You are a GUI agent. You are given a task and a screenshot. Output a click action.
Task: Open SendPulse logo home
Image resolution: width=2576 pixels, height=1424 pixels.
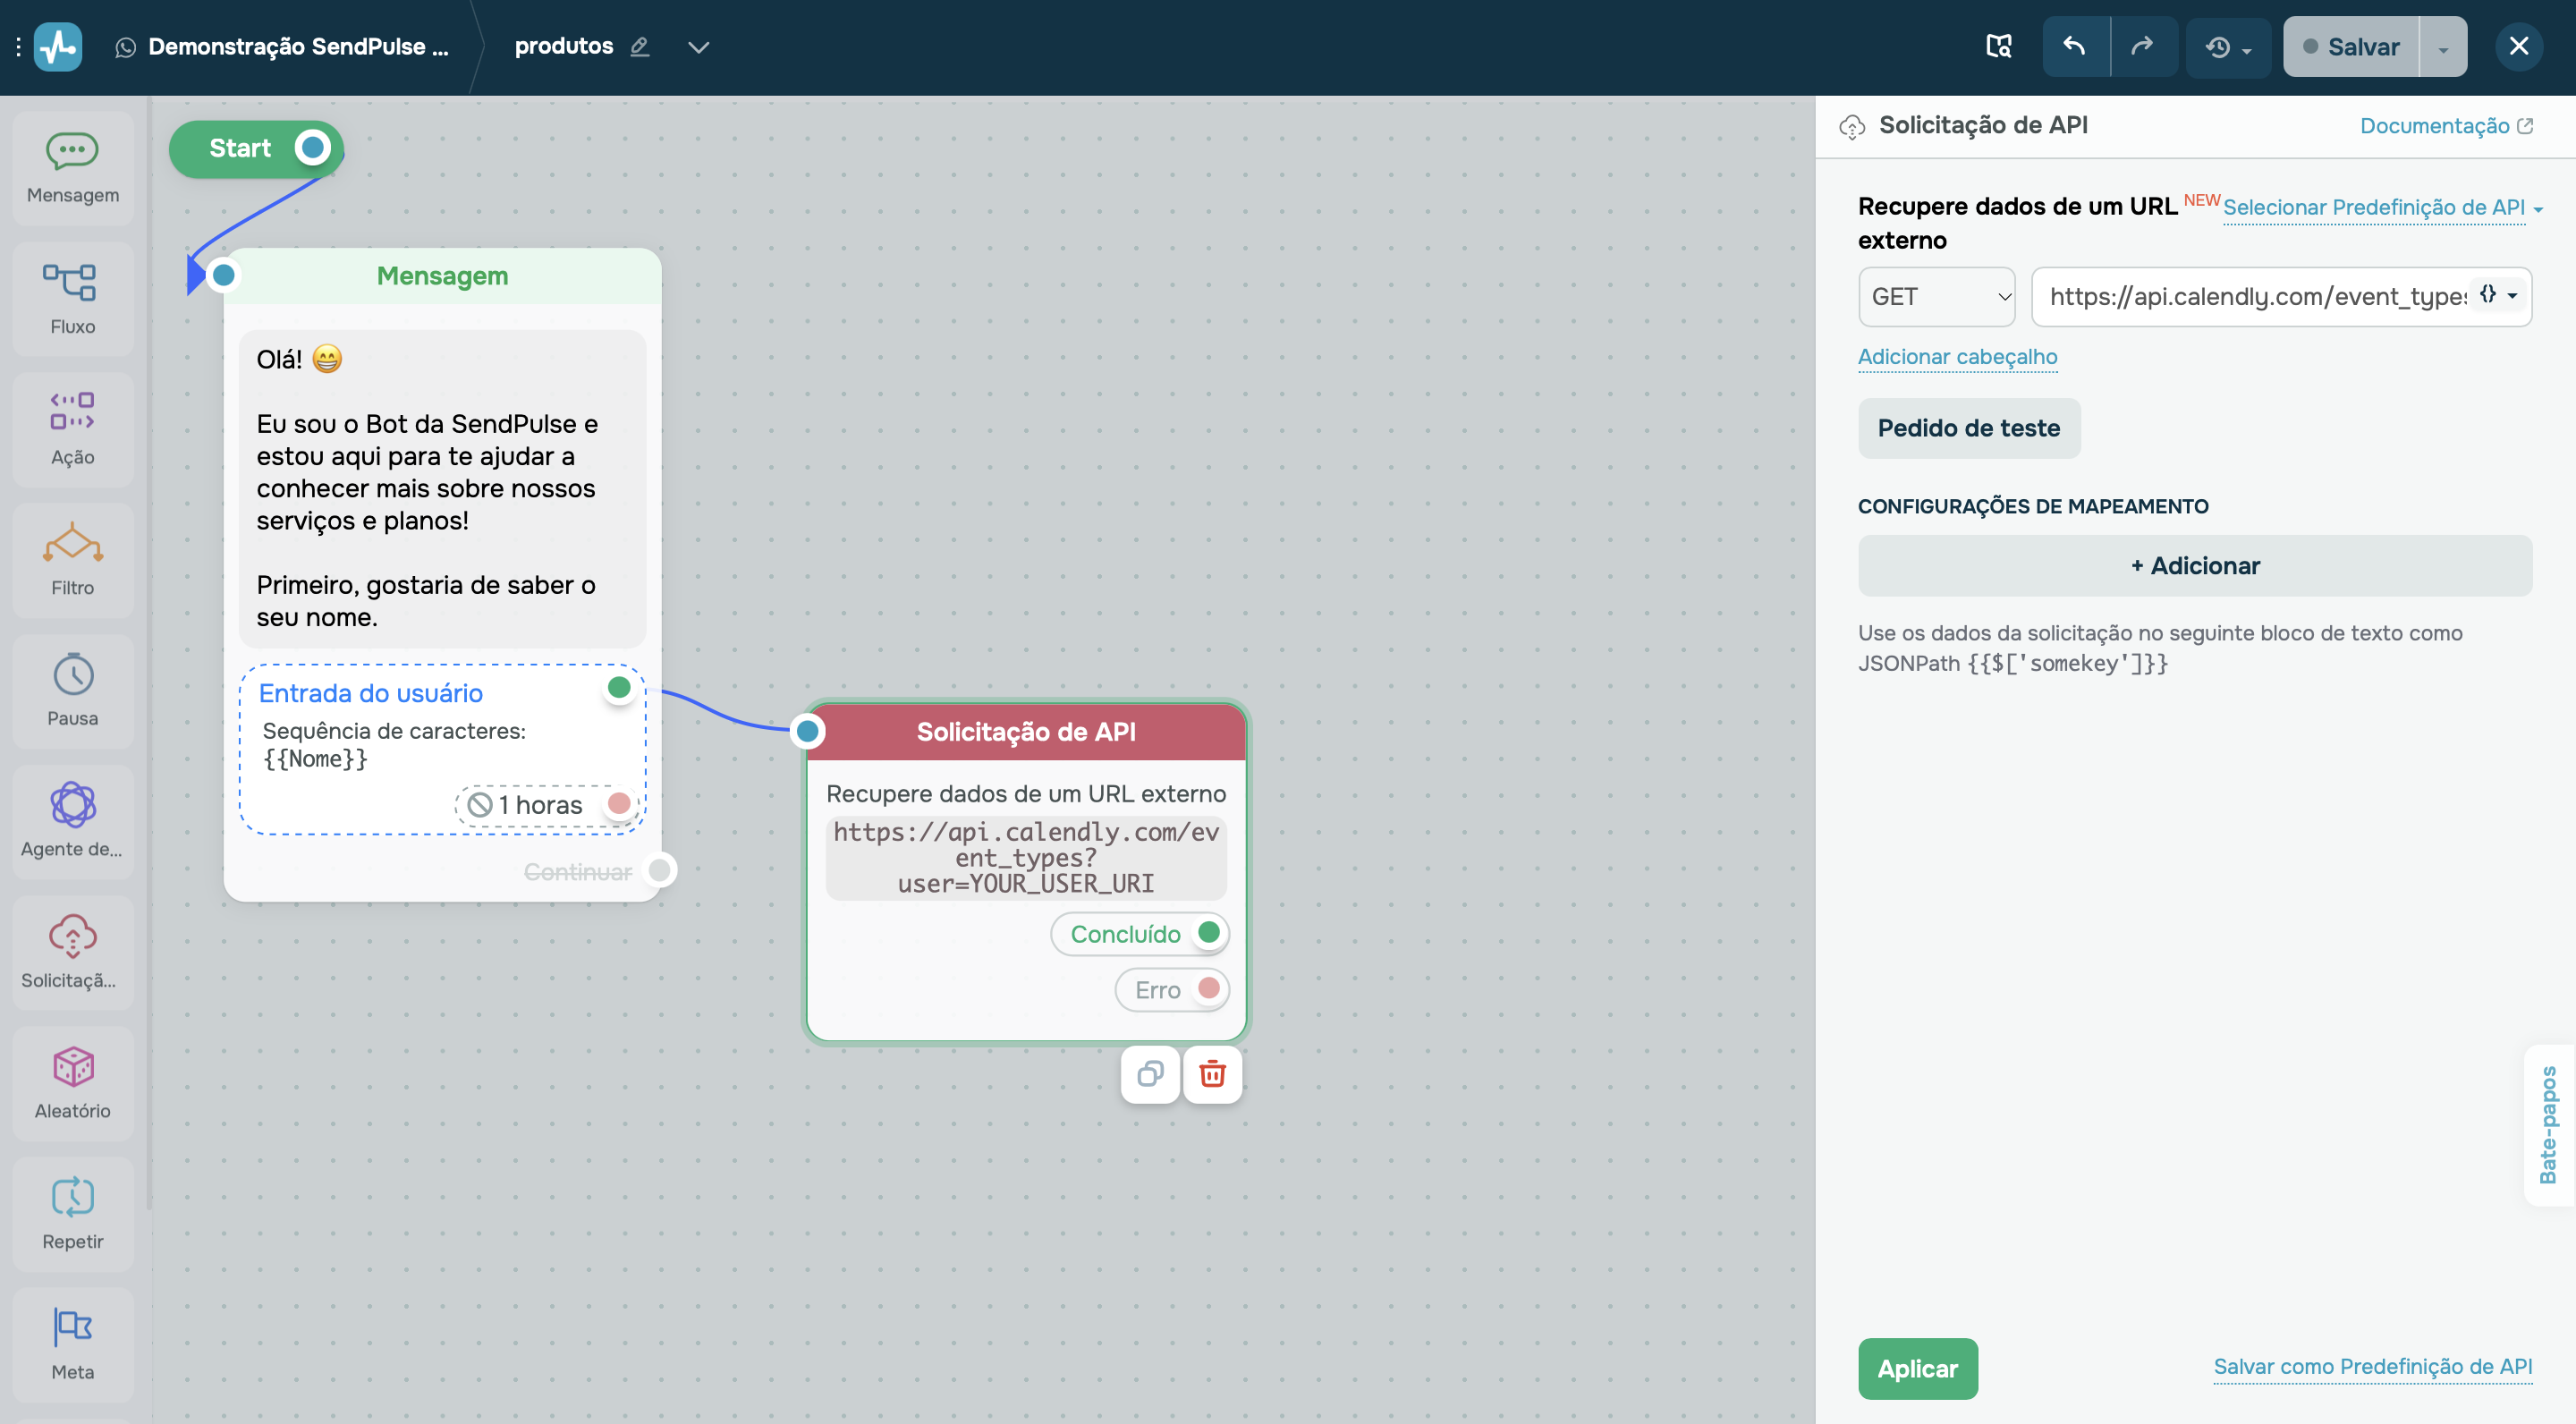pos(58,47)
